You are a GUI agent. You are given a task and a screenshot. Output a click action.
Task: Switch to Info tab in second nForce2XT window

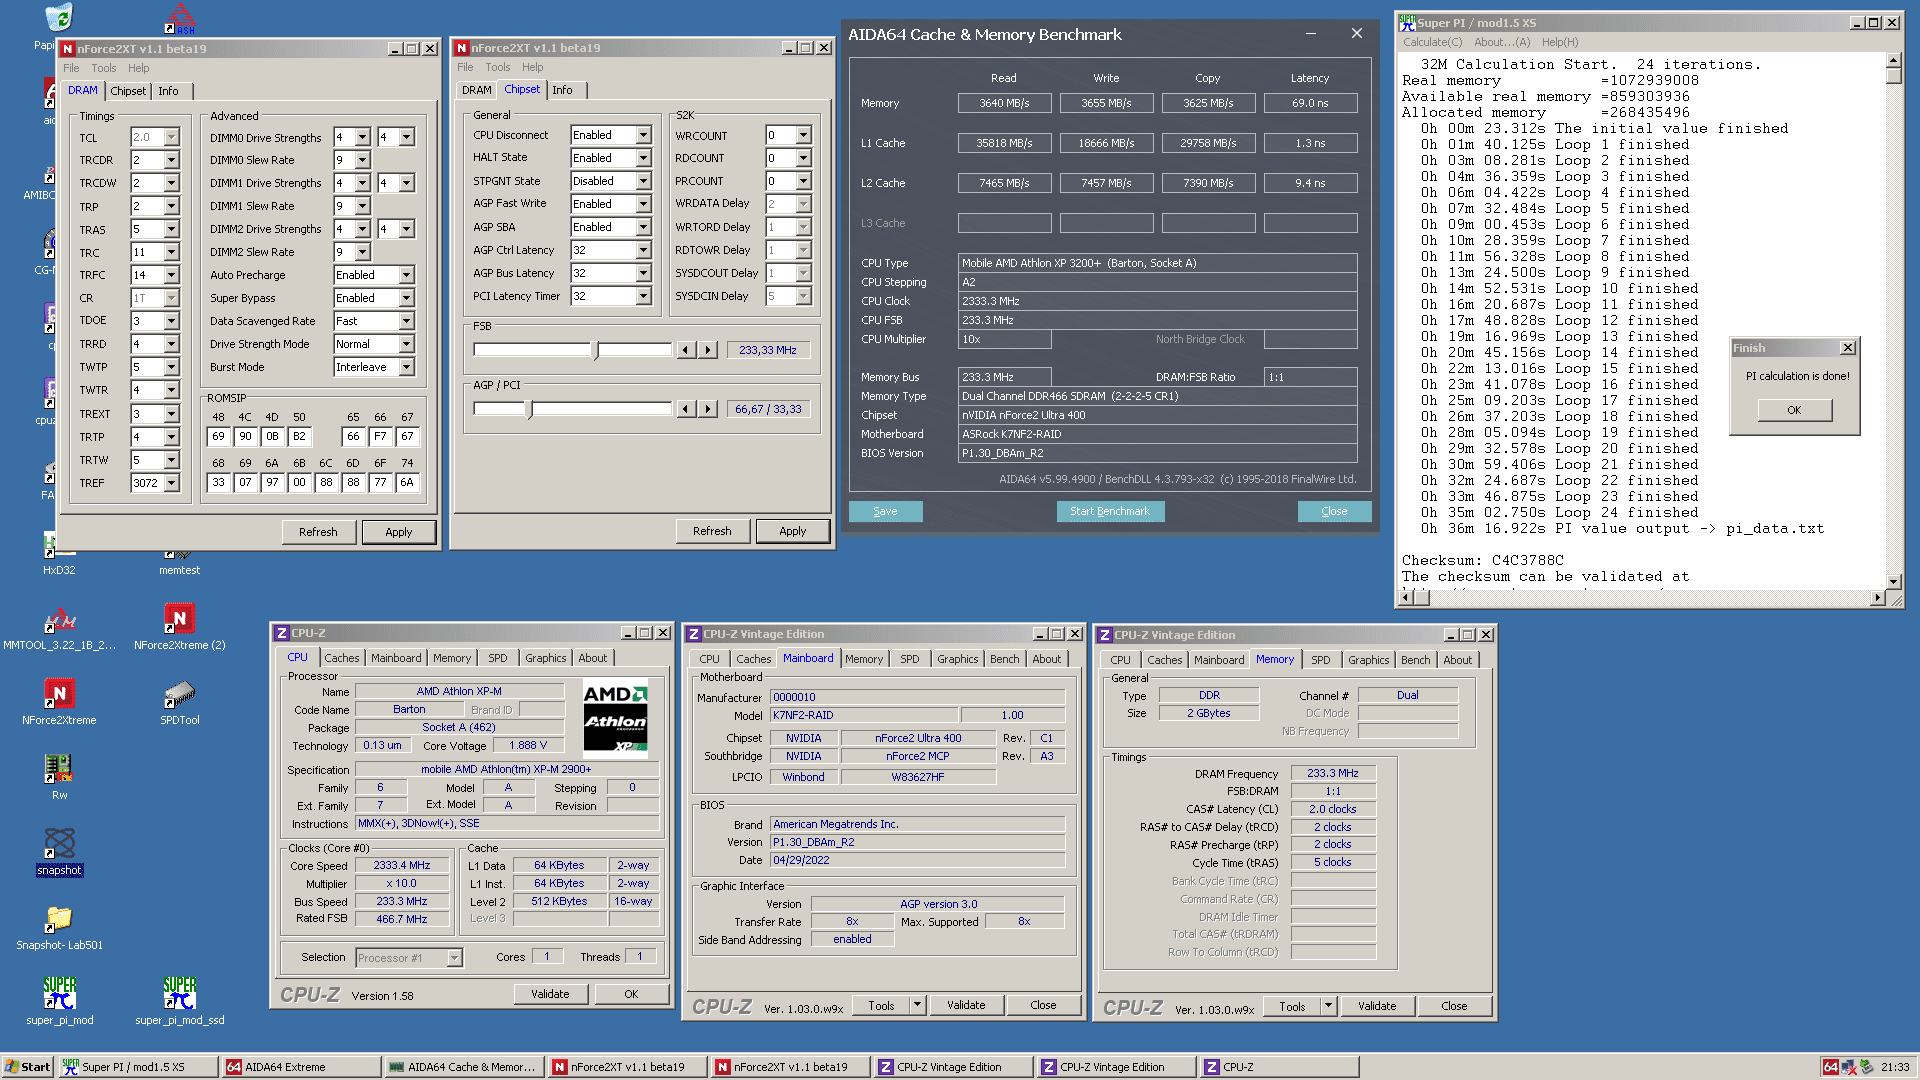(x=563, y=90)
